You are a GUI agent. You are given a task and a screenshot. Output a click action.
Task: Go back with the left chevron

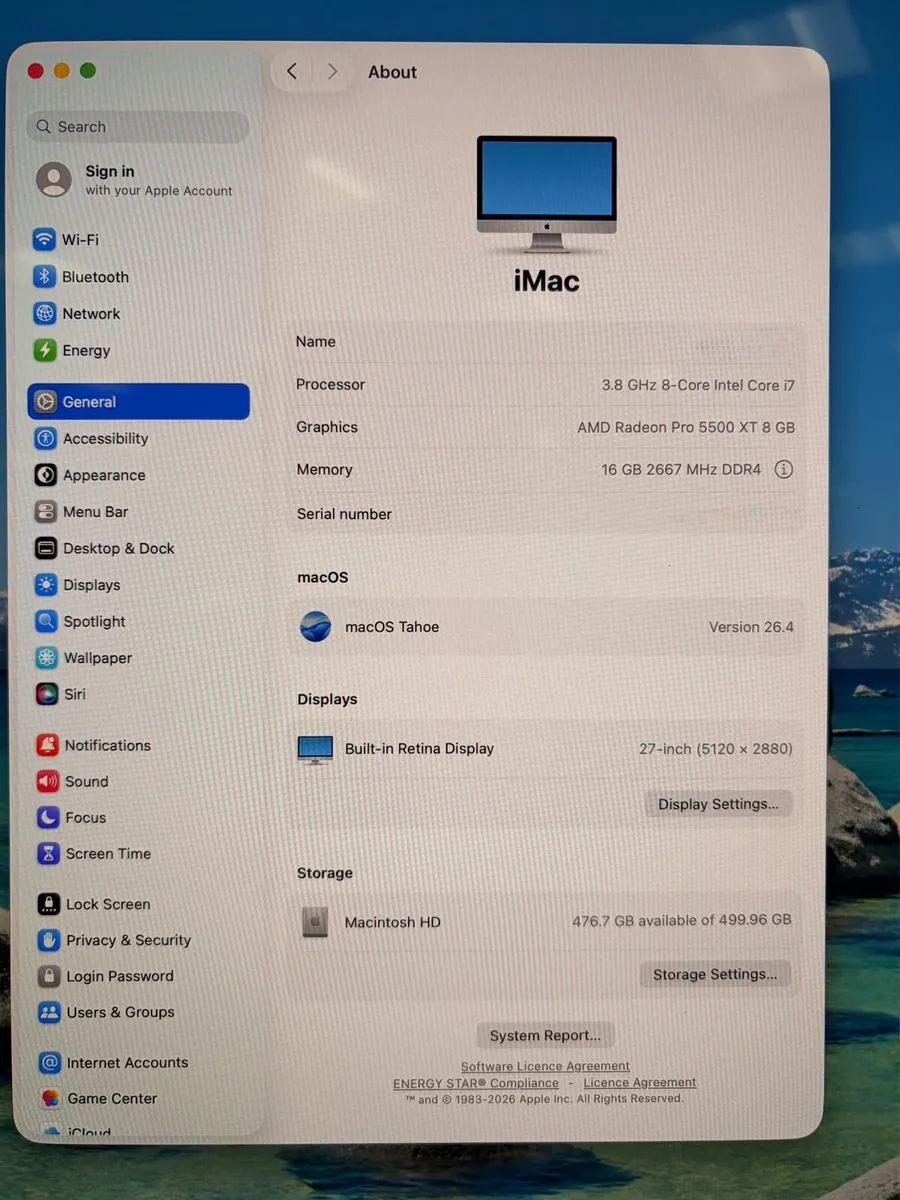pyautogui.click(x=292, y=71)
